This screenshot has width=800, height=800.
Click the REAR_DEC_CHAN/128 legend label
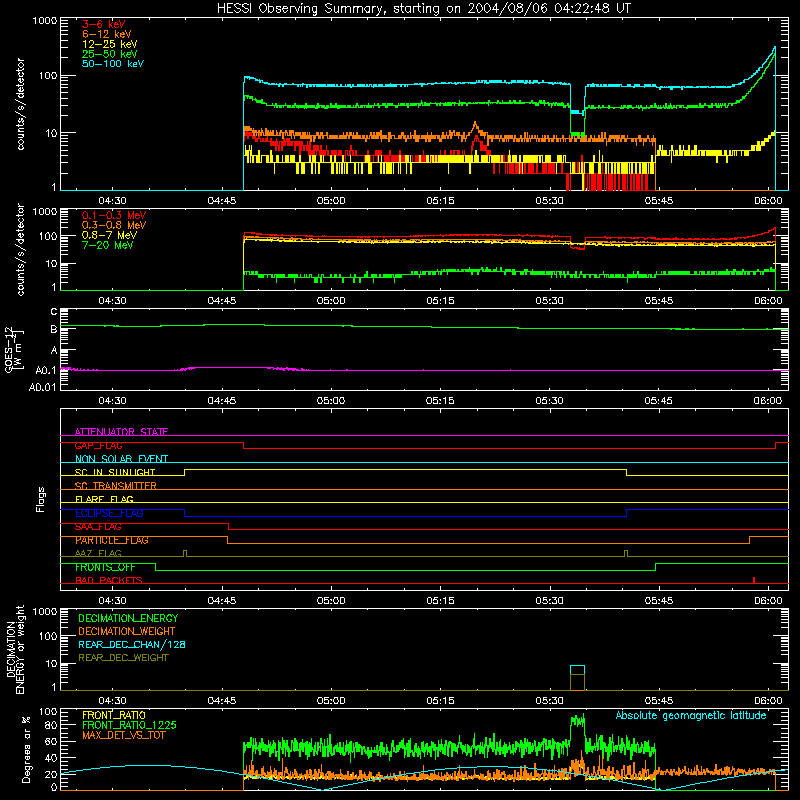tap(132, 644)
